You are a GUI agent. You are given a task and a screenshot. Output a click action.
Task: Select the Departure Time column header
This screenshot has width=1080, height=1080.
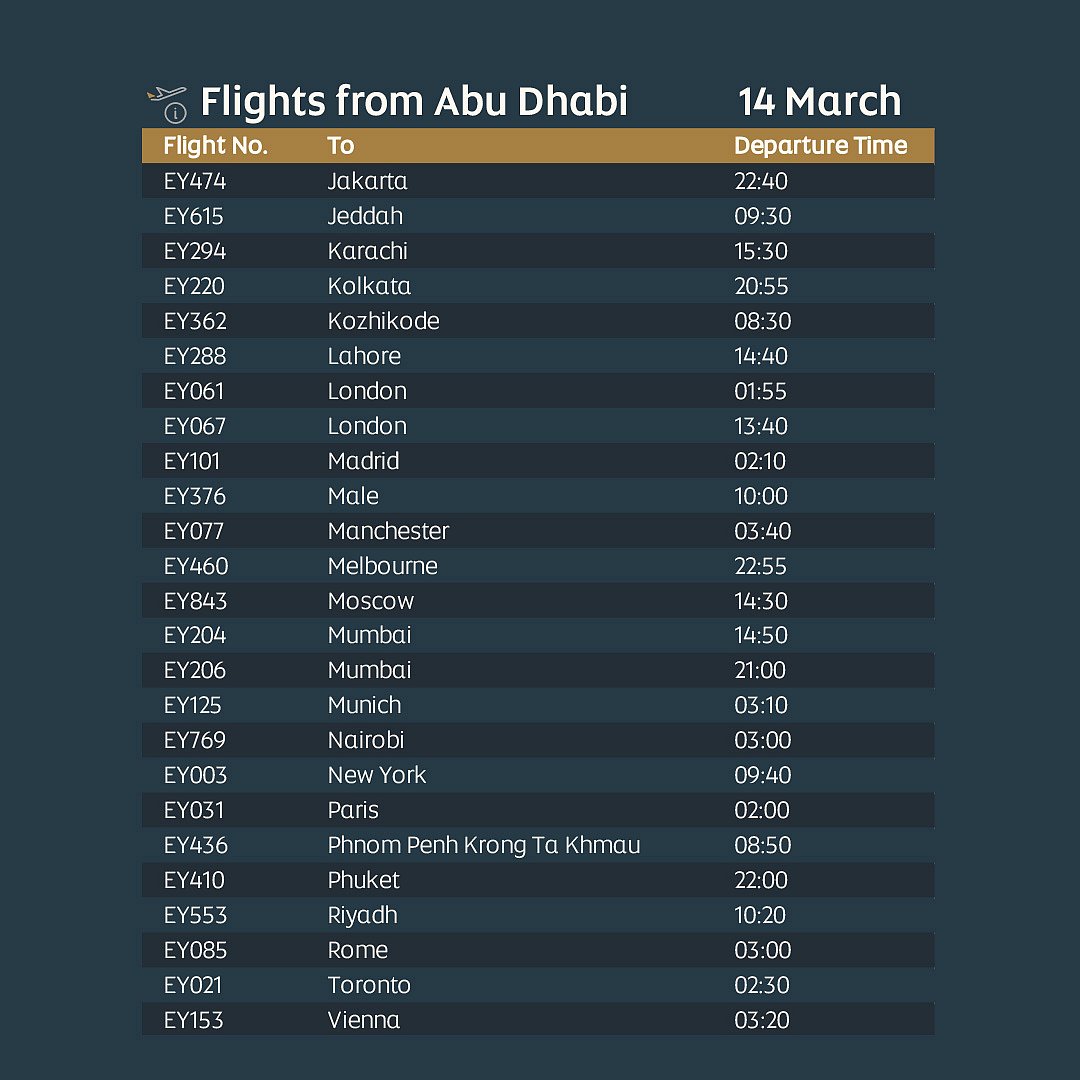coord(820,146)
